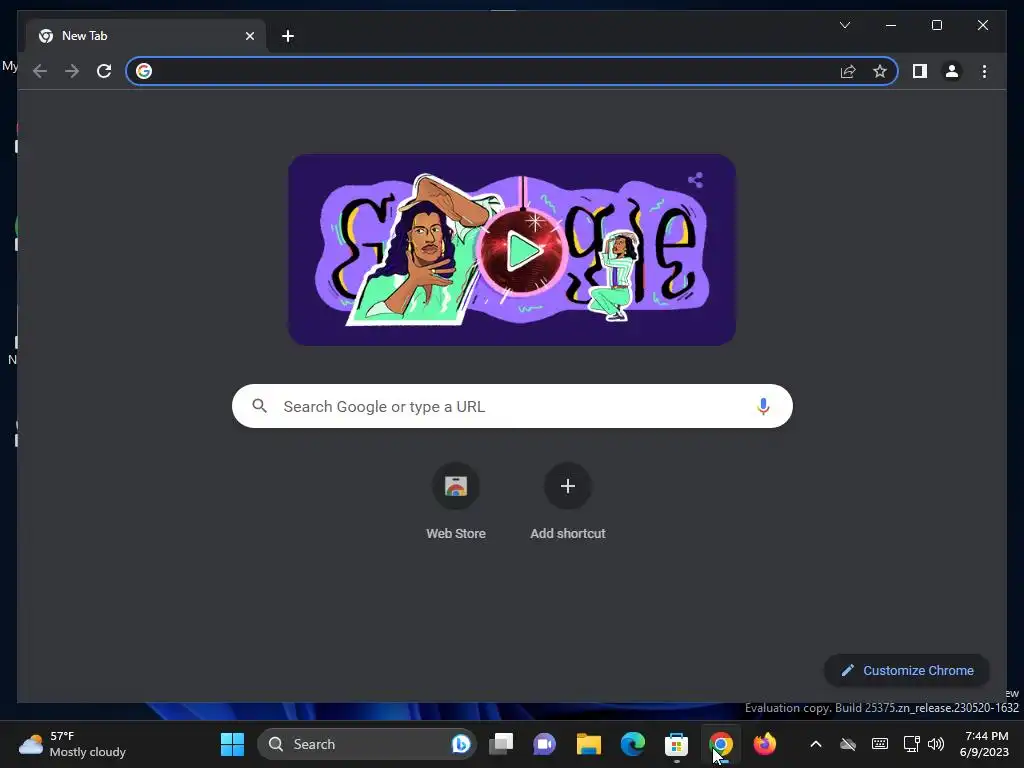Viewport: 1024px width, 768px height.
Task: Launch Firefox from the taskbar
Action: [x=765, y=744]
